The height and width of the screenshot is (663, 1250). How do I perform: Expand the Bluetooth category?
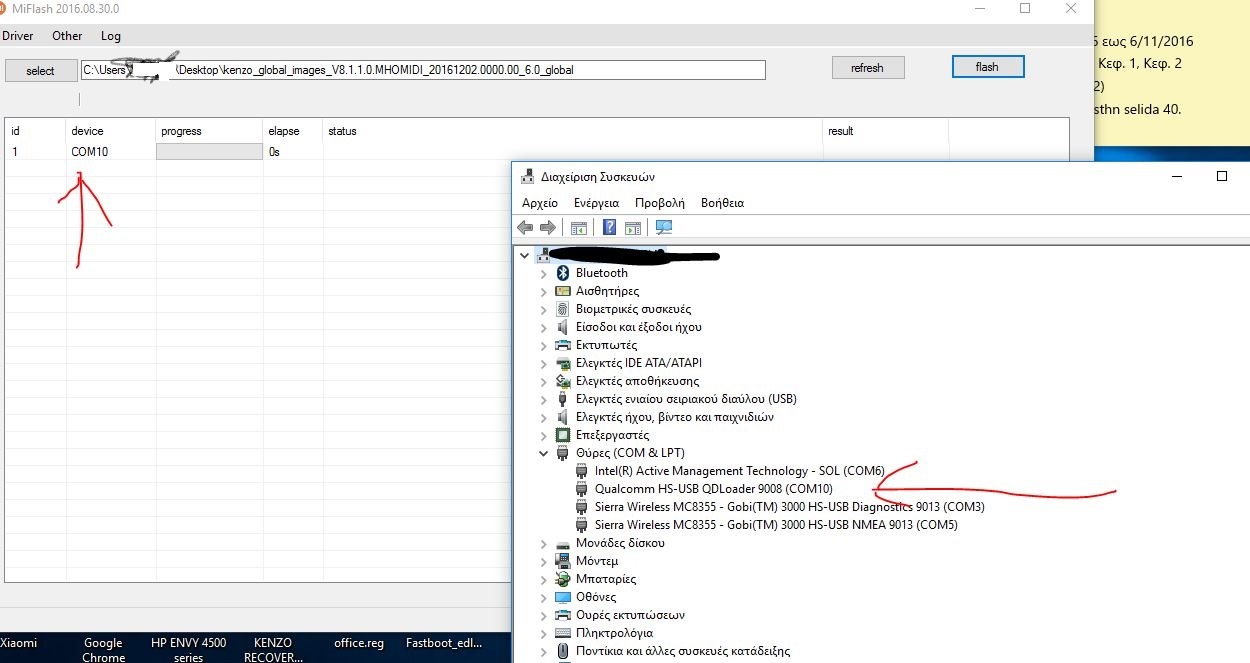544,273
